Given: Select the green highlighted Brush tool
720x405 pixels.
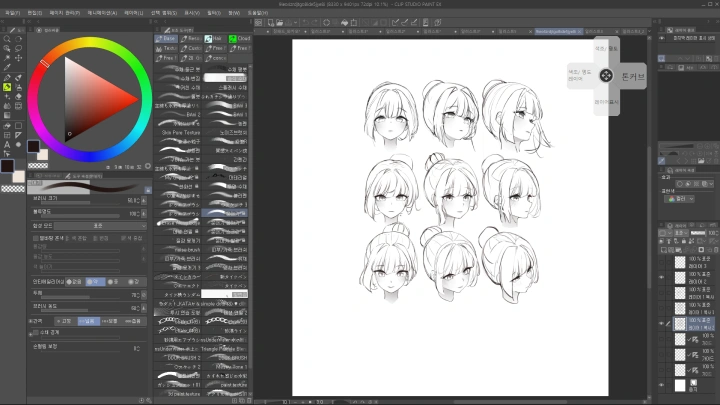Looking at the screenshot, I should pyautogui.click(x=7, y=87).
